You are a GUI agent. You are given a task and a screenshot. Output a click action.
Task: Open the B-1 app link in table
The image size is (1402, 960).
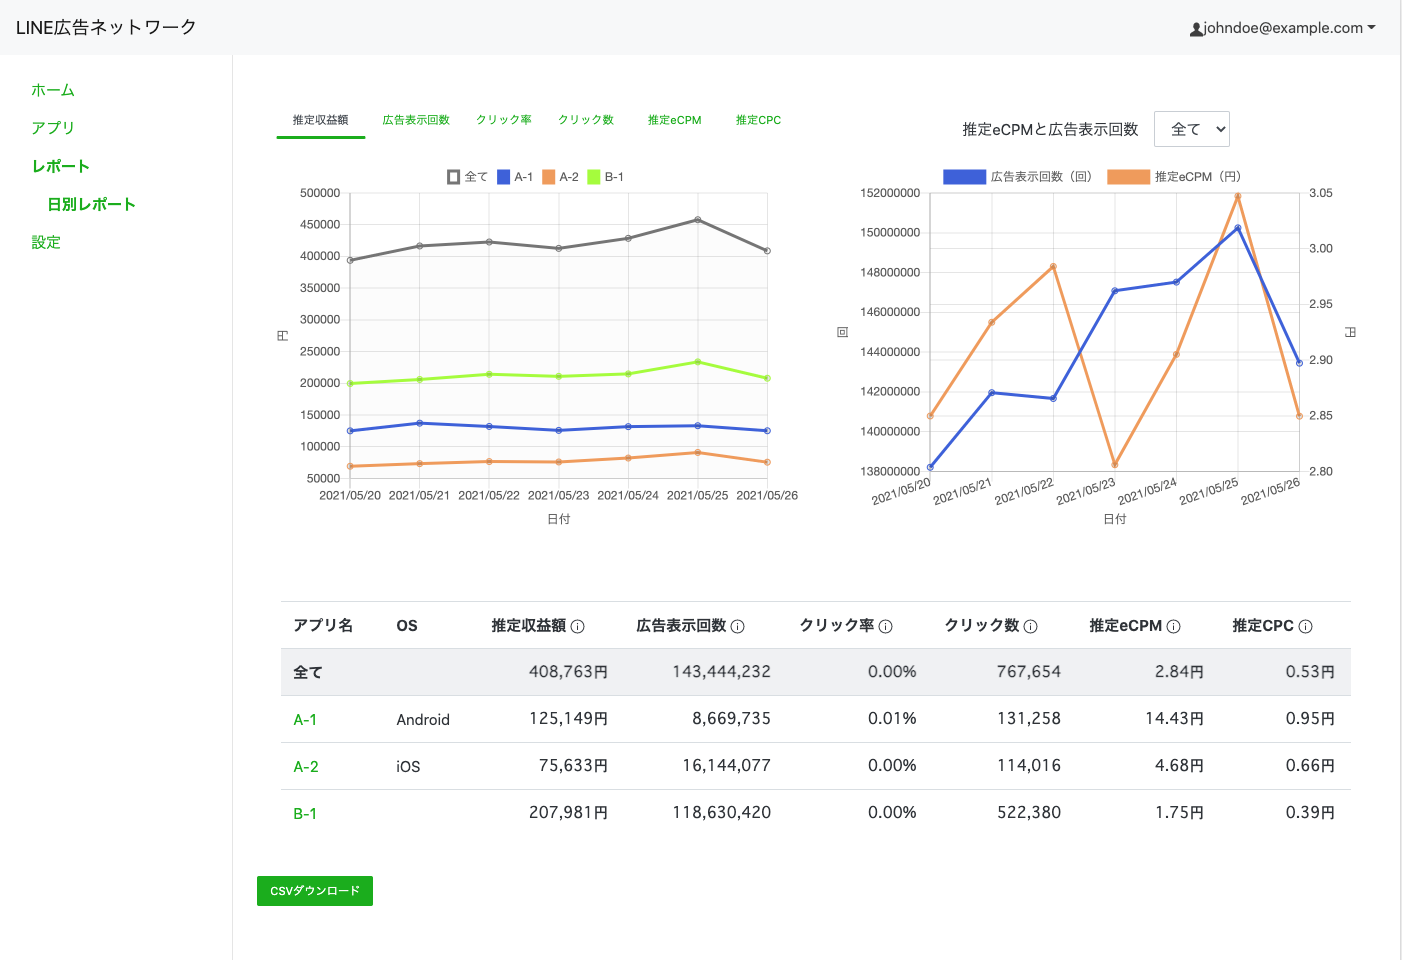[x=305, y=814]
